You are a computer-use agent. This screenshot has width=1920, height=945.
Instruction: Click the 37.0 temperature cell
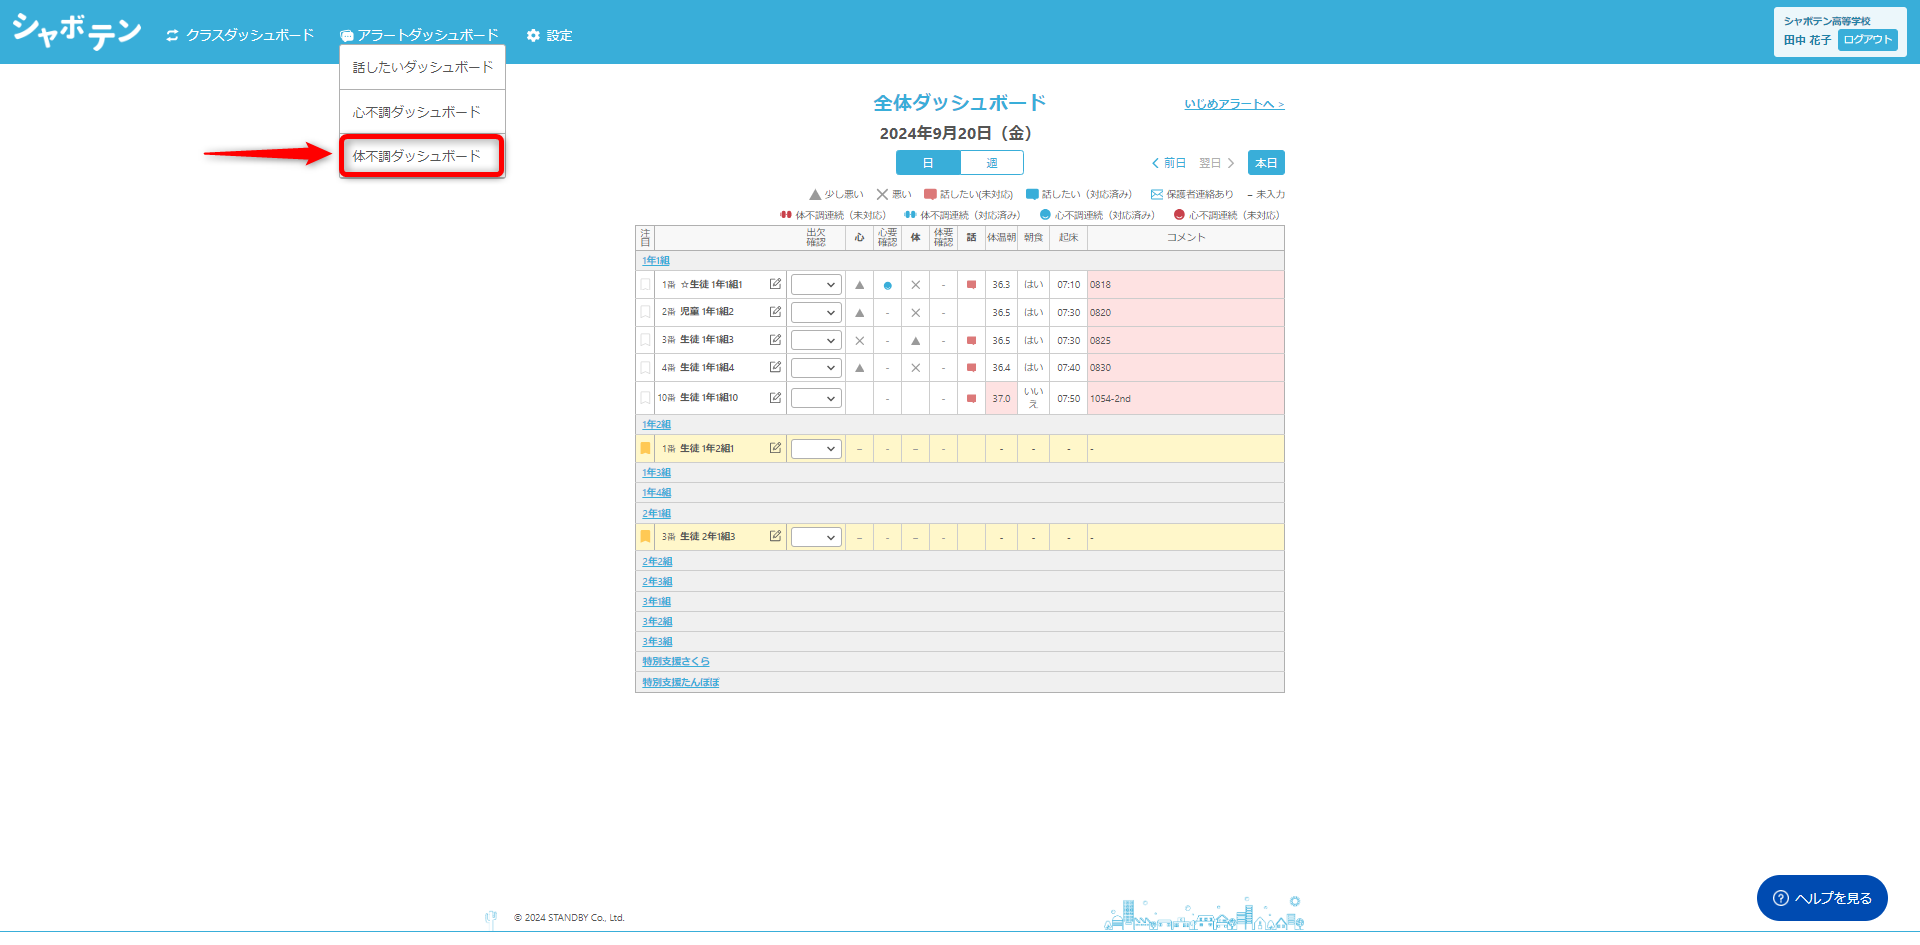coord(1001,399)
